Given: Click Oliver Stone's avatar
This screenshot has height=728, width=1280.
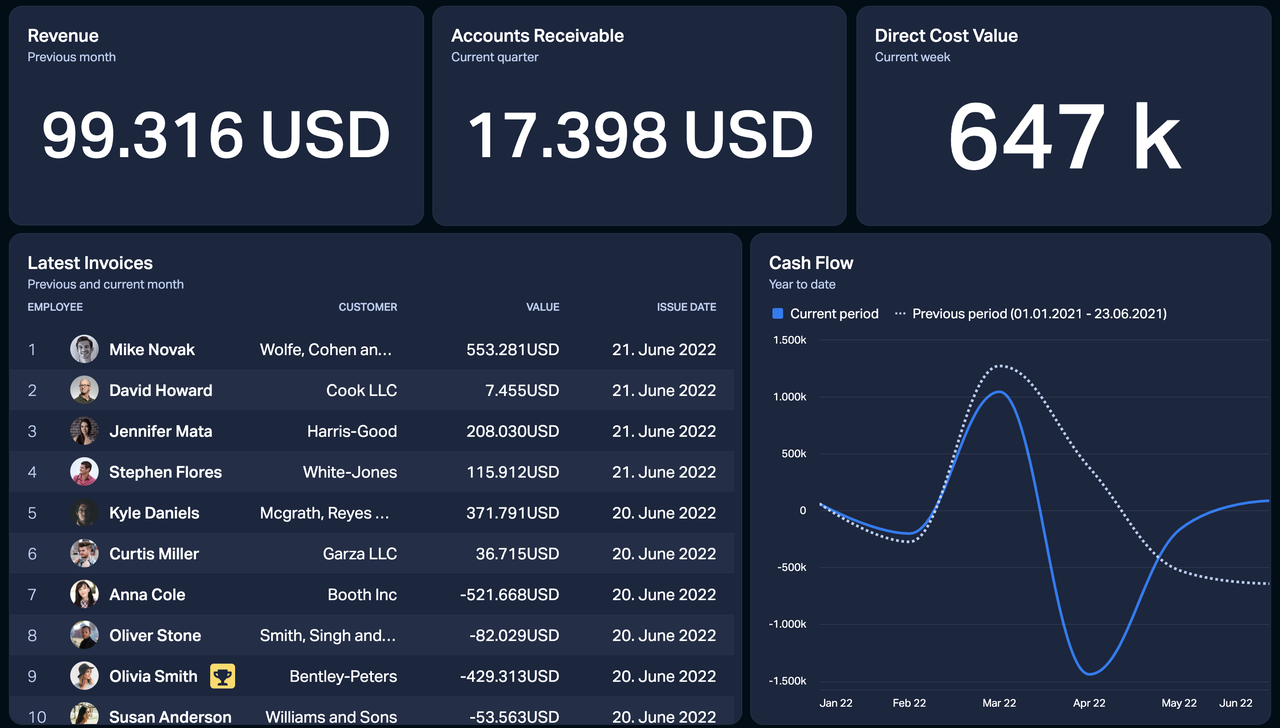Looking at the screenshot, I should pos(84,635).
